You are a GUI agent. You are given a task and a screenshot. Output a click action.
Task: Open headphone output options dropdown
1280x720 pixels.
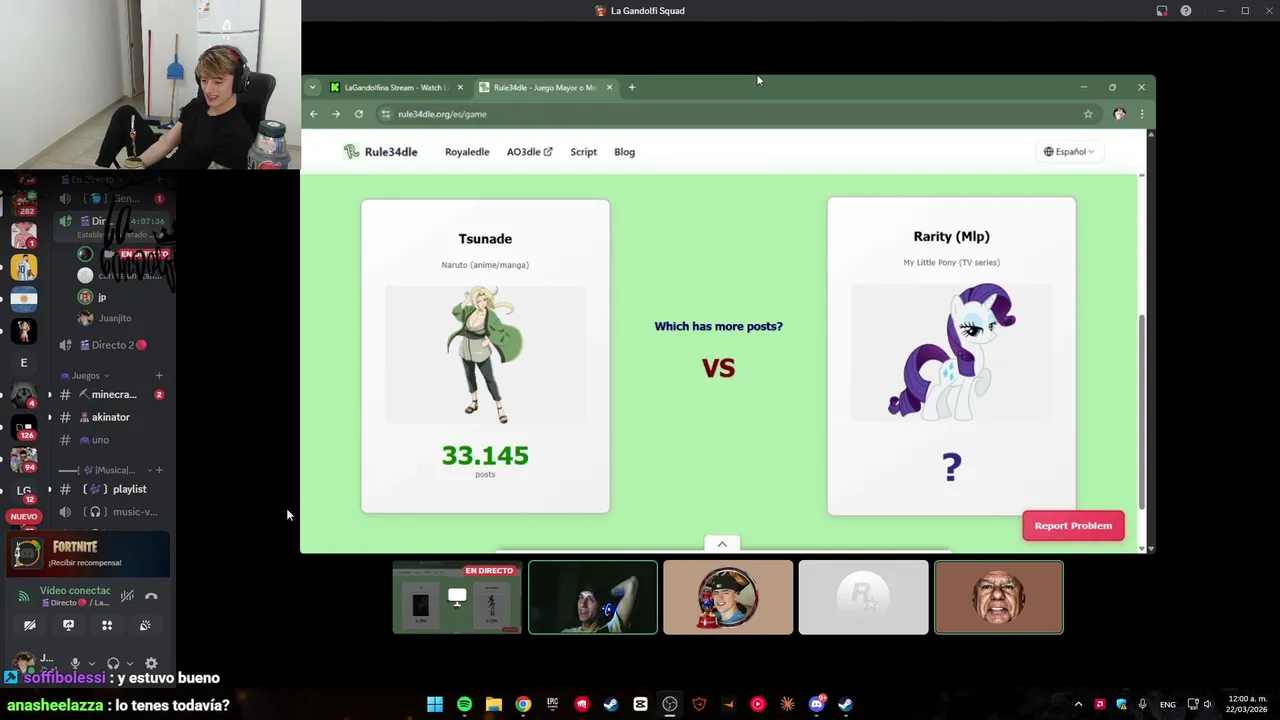point(130,663)
